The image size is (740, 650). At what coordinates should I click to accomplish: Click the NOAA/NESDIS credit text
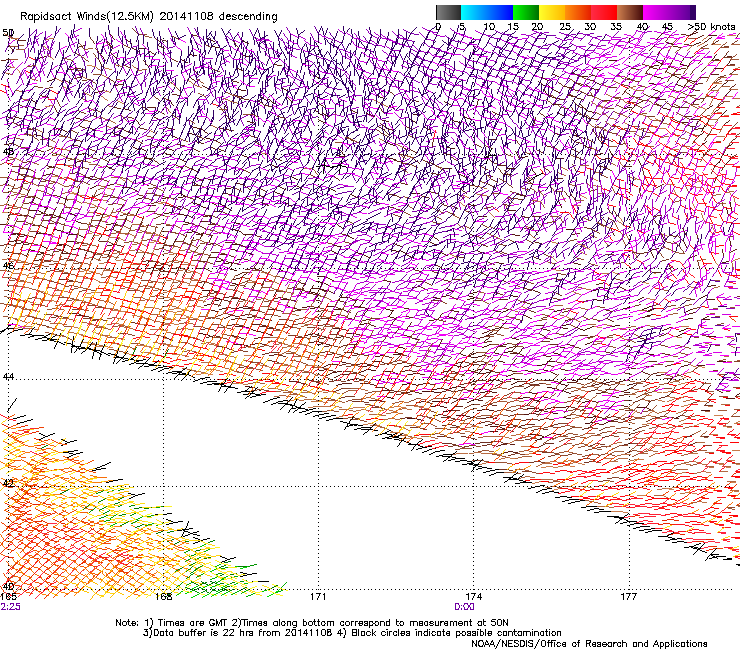click(x=589, y=644)
